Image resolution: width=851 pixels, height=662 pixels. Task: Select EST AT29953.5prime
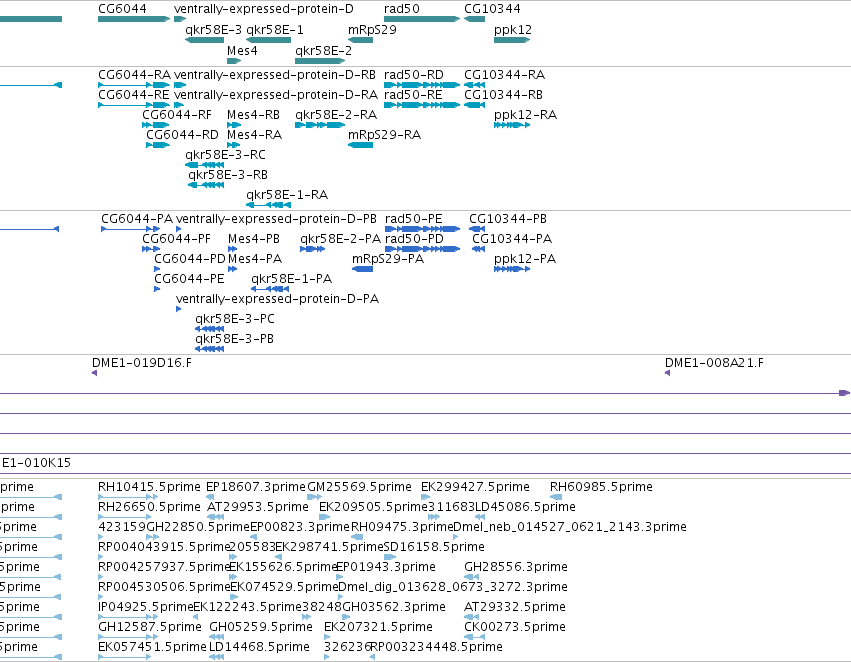(258, 507)
